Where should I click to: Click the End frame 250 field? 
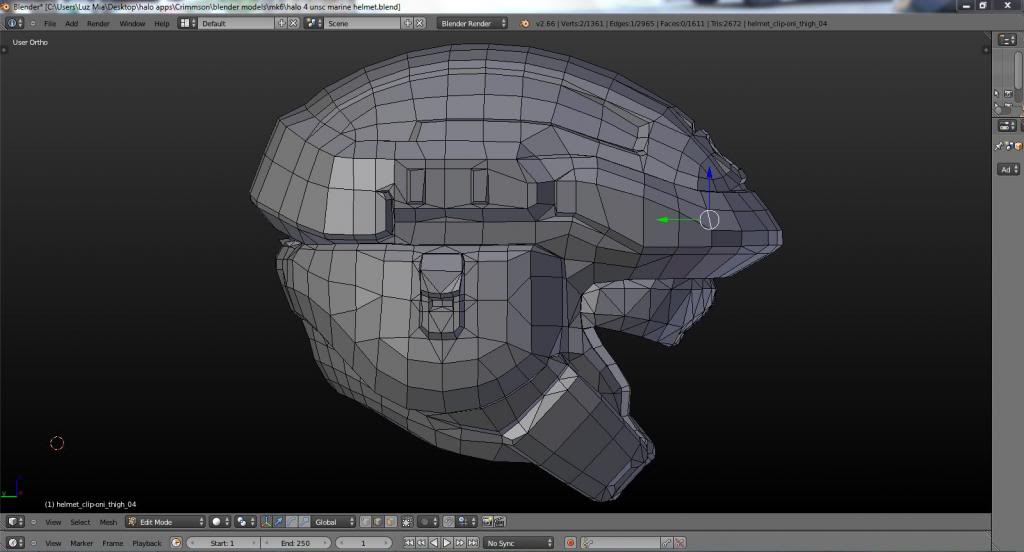tap(297, 543)
